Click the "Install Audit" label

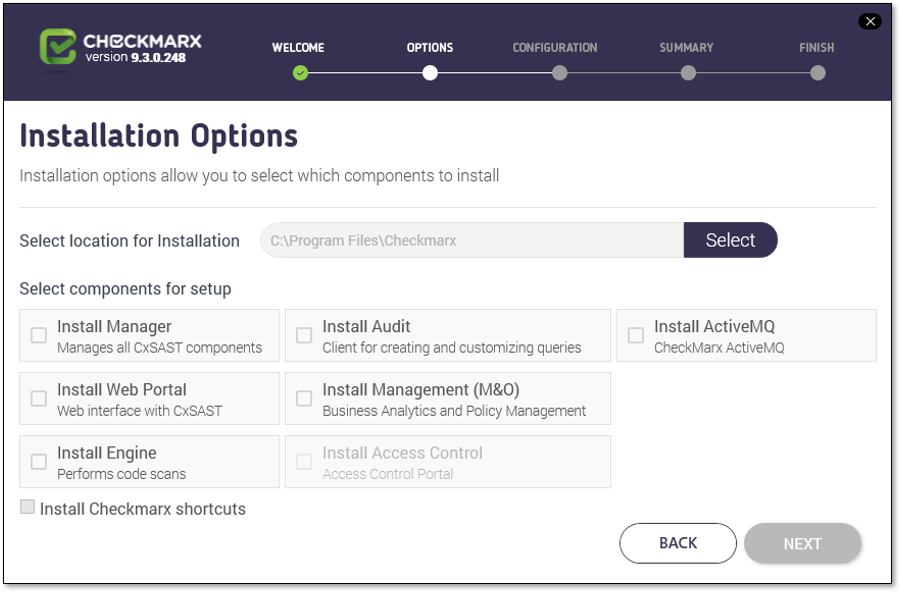(367, 326)
